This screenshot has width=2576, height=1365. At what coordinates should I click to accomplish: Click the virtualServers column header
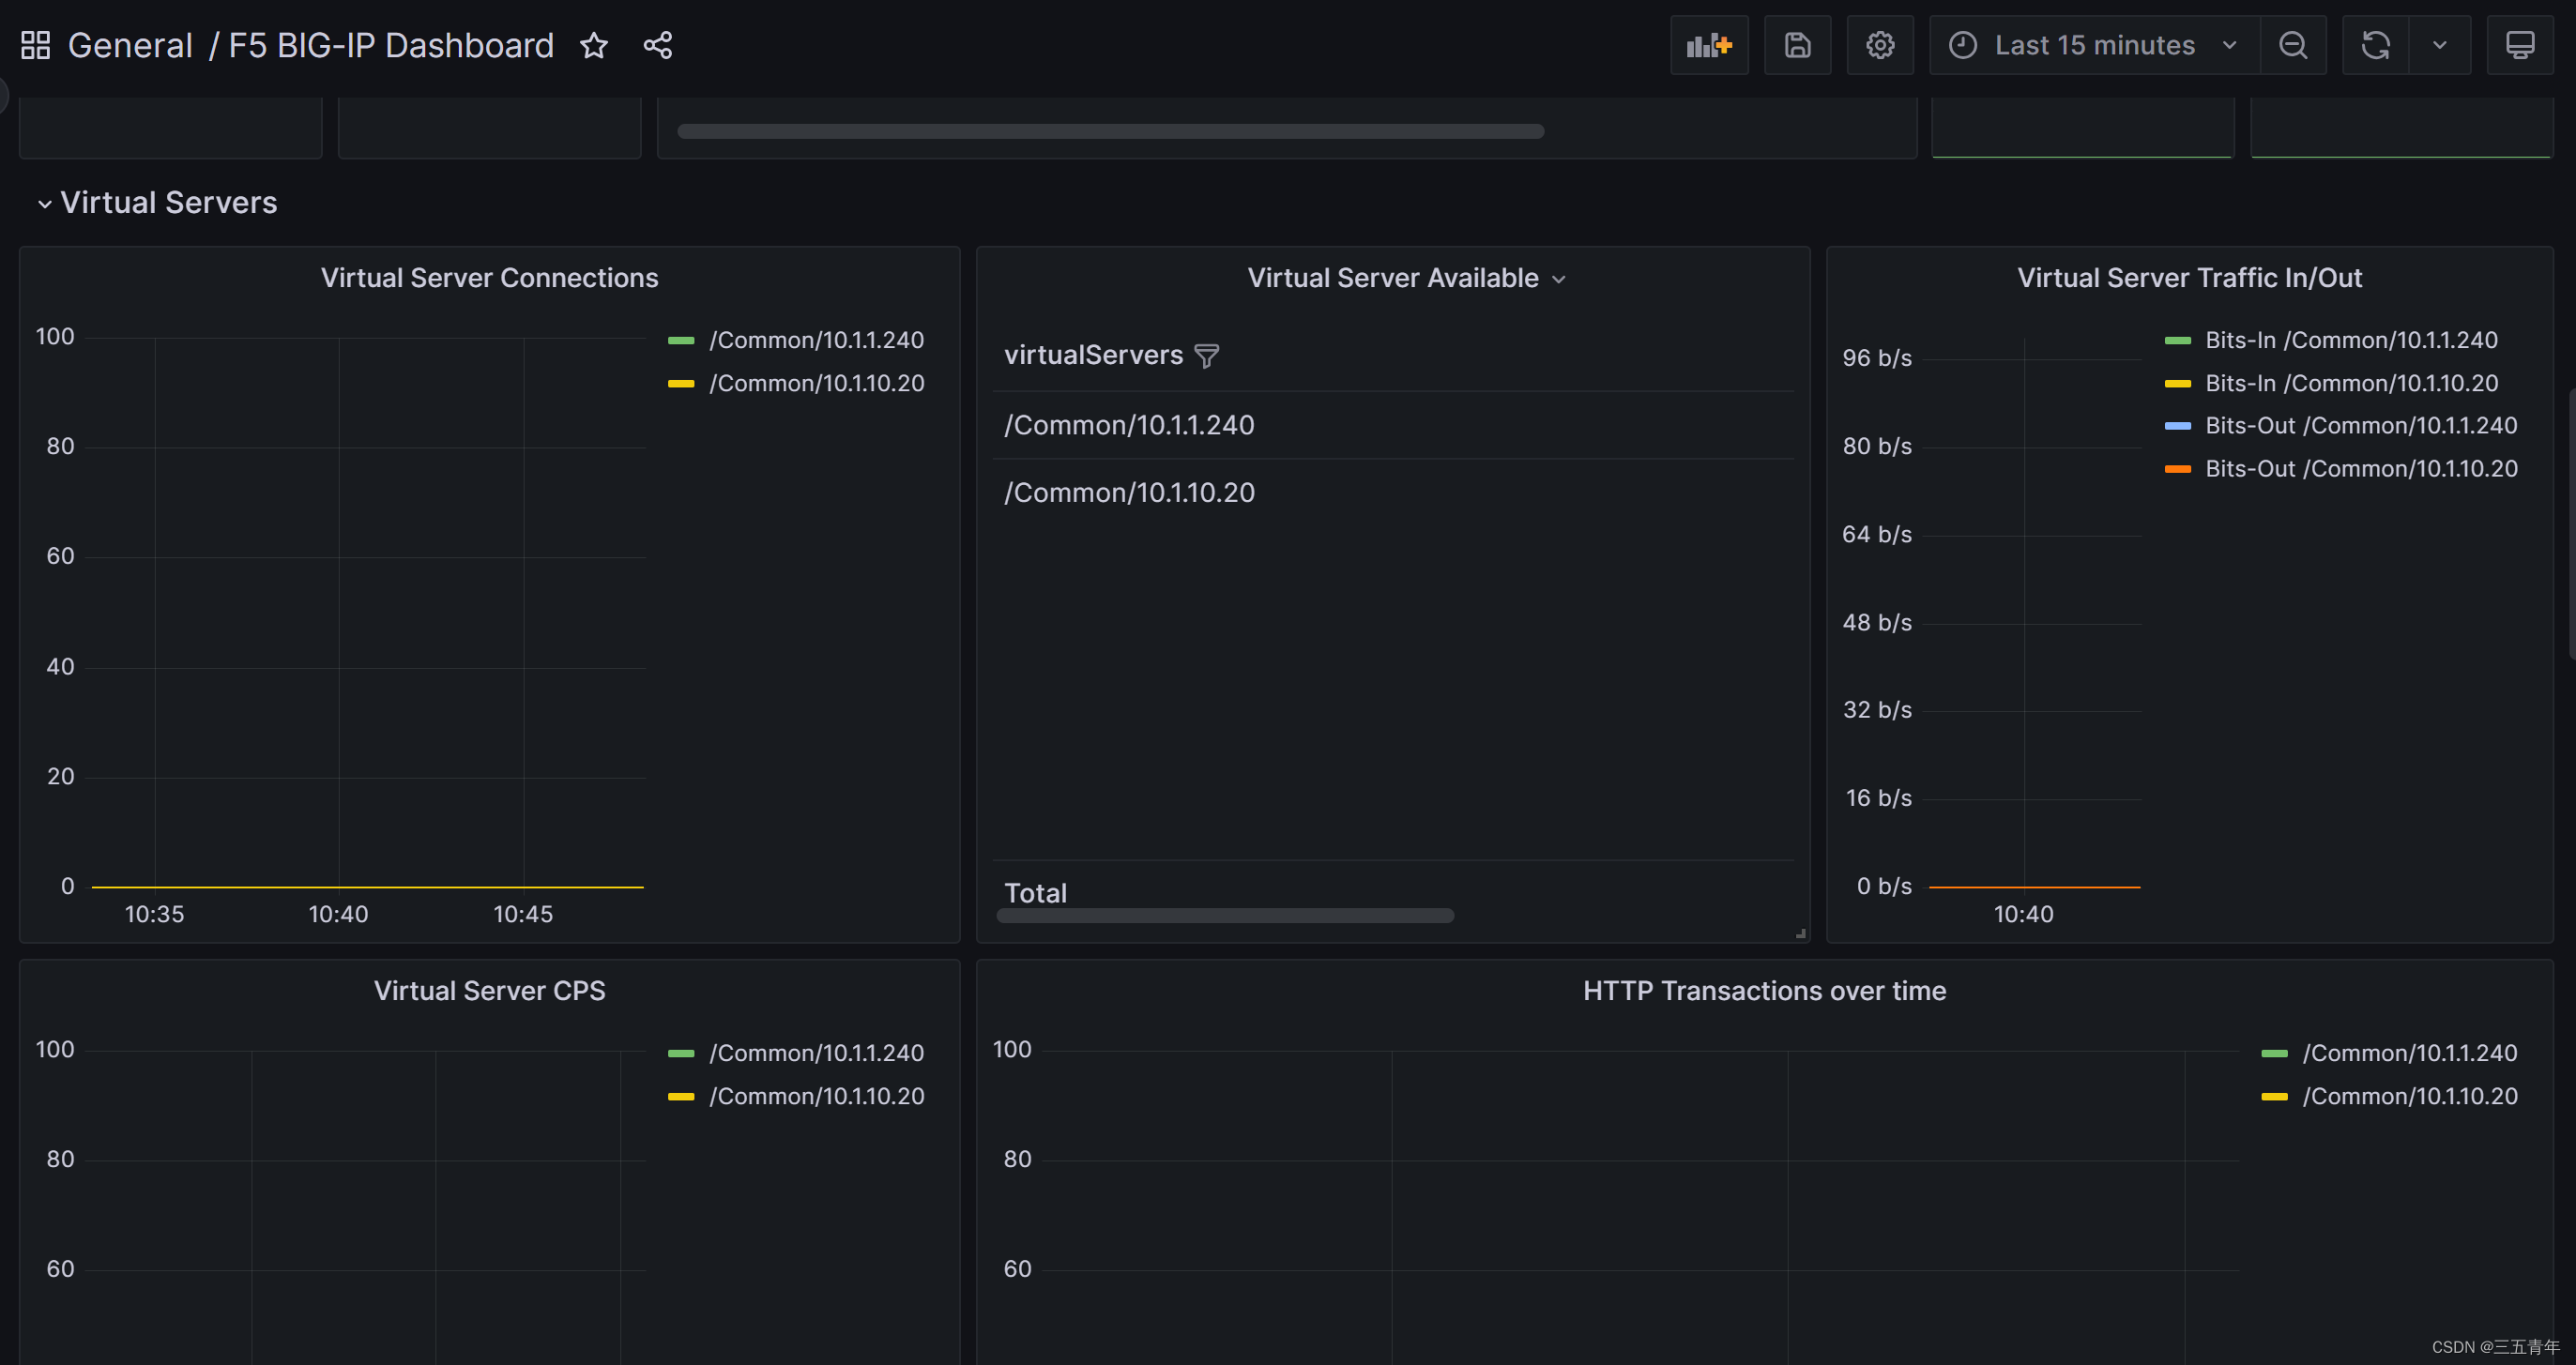pyautogui.click(x=1093, y=355)
